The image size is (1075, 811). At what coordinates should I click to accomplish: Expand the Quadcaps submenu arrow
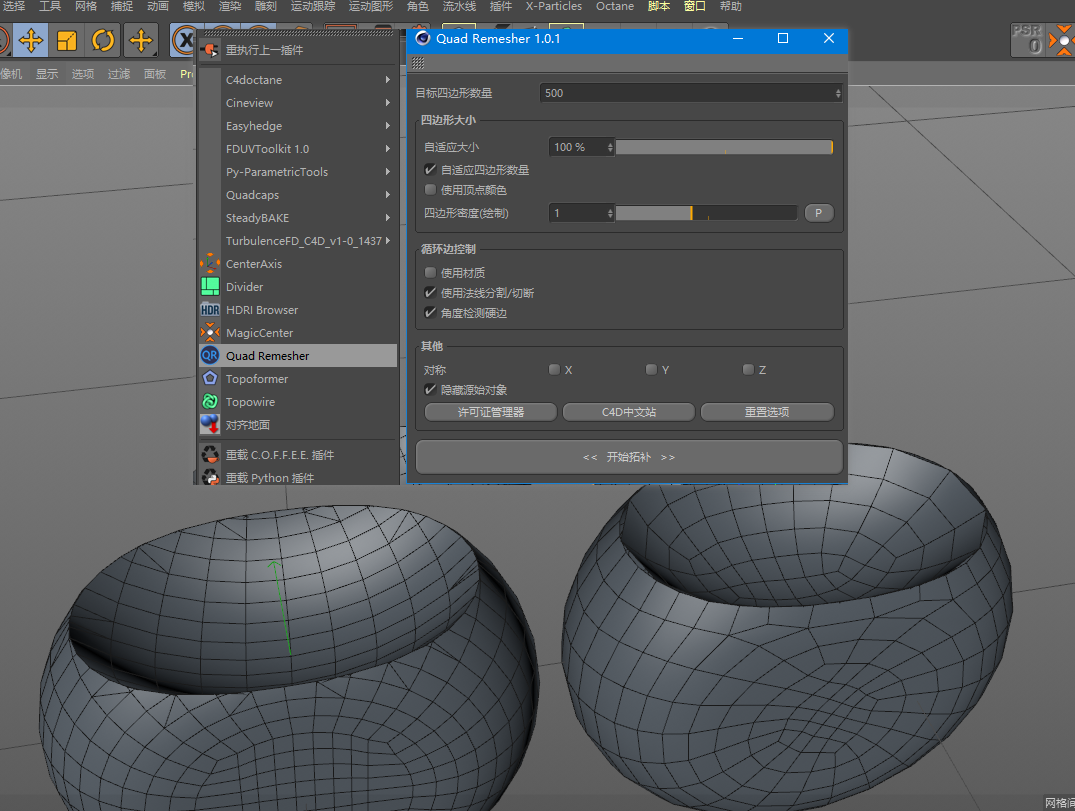[388, 195]
